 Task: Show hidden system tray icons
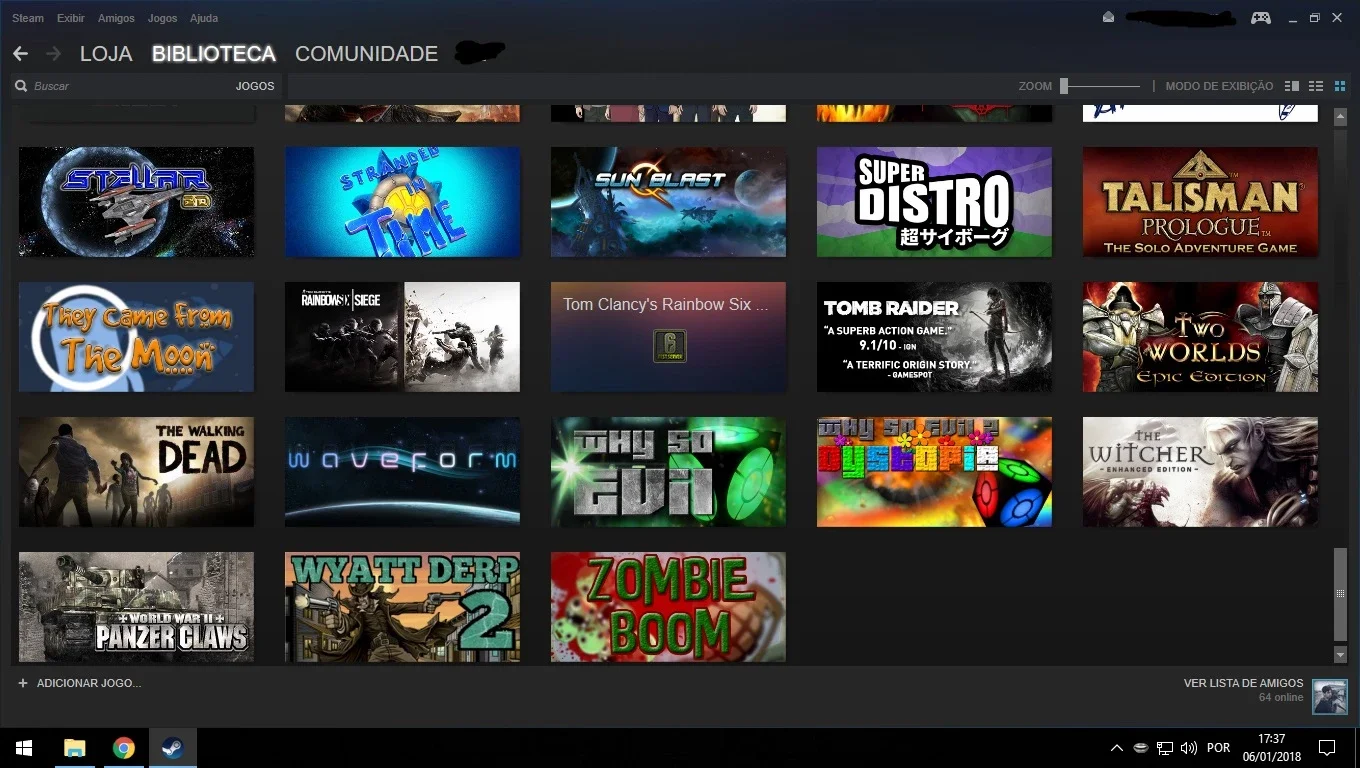pyautogui.click(x=1117, y=748)
